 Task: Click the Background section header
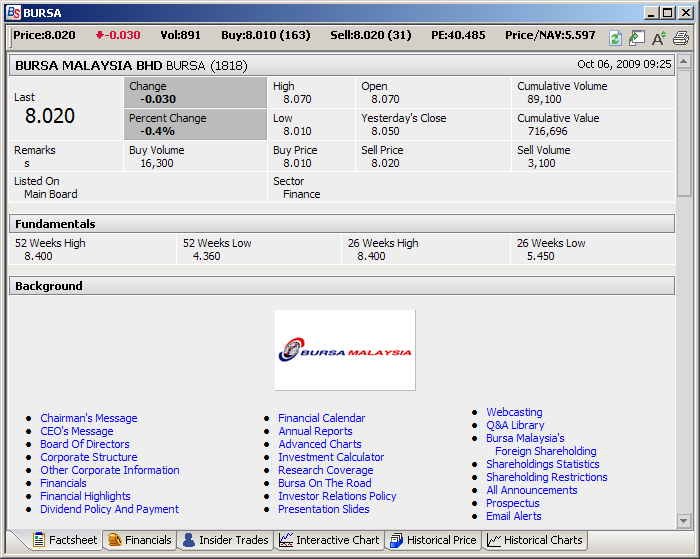coord(342,286)
